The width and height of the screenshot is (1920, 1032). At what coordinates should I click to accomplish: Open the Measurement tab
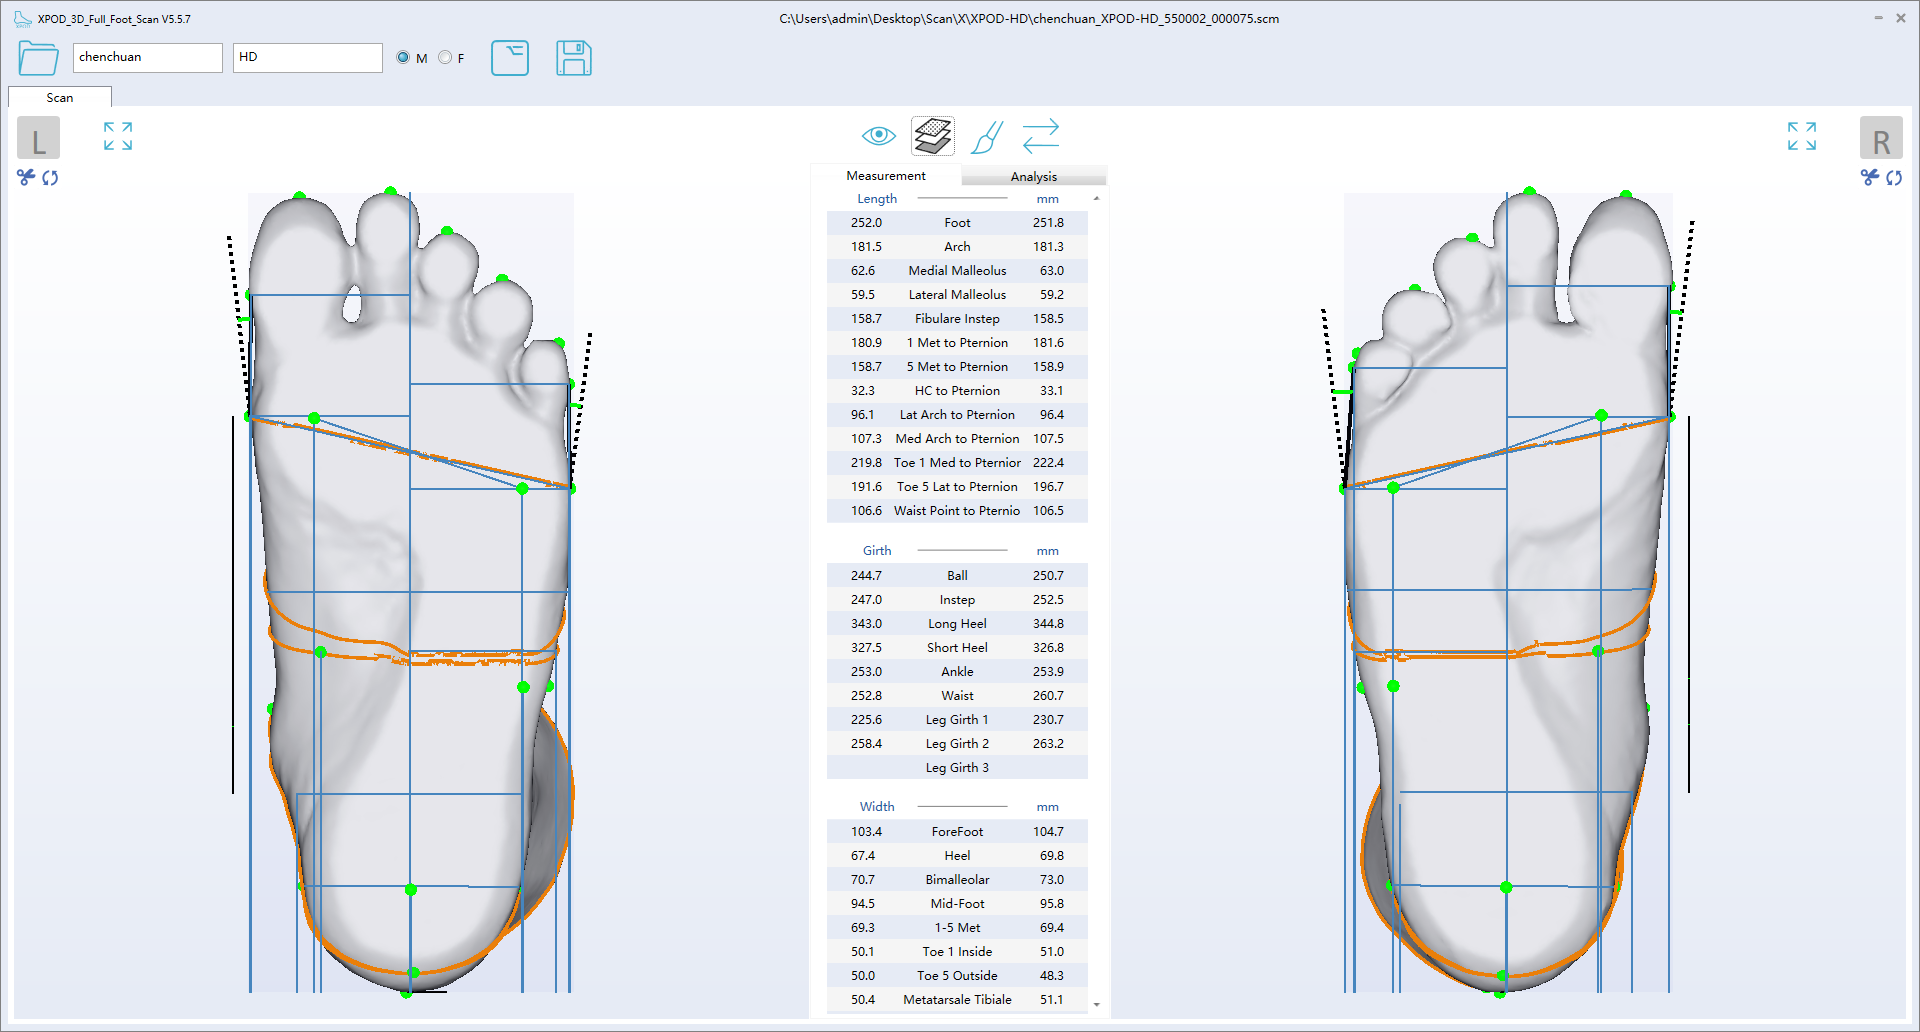click(885, 176)
